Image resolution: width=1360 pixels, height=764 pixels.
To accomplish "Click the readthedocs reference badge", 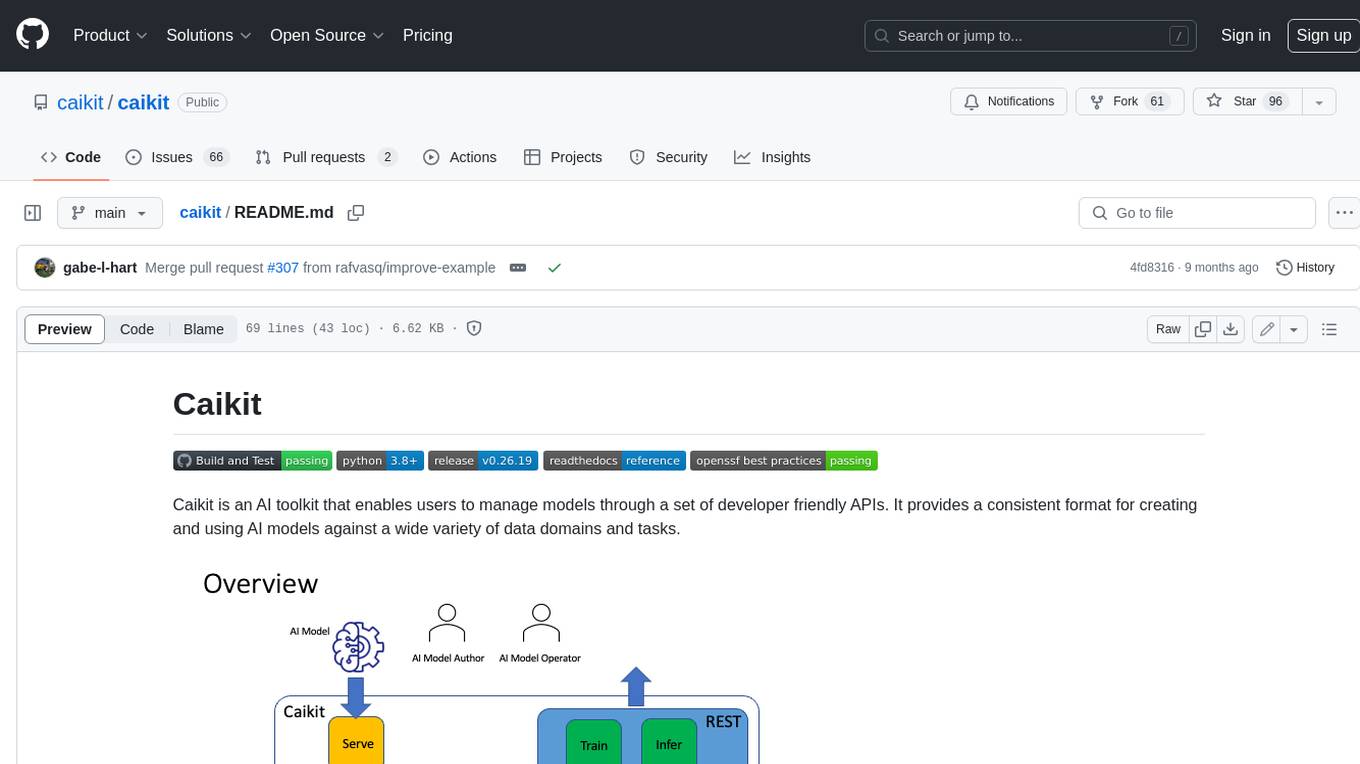I will point(614,461).
